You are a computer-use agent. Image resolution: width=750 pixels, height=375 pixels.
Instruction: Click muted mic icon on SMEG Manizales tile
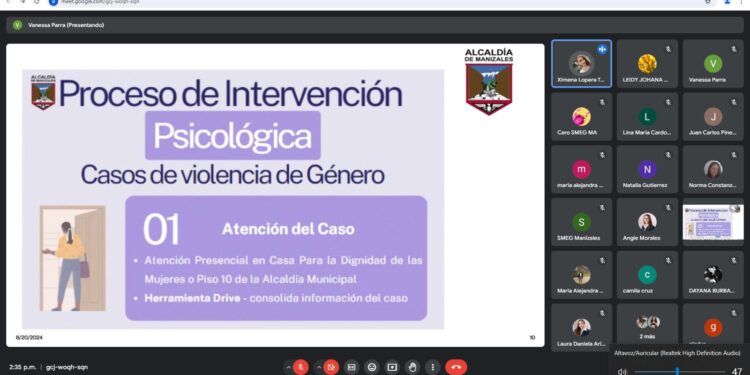pos(602,208)
